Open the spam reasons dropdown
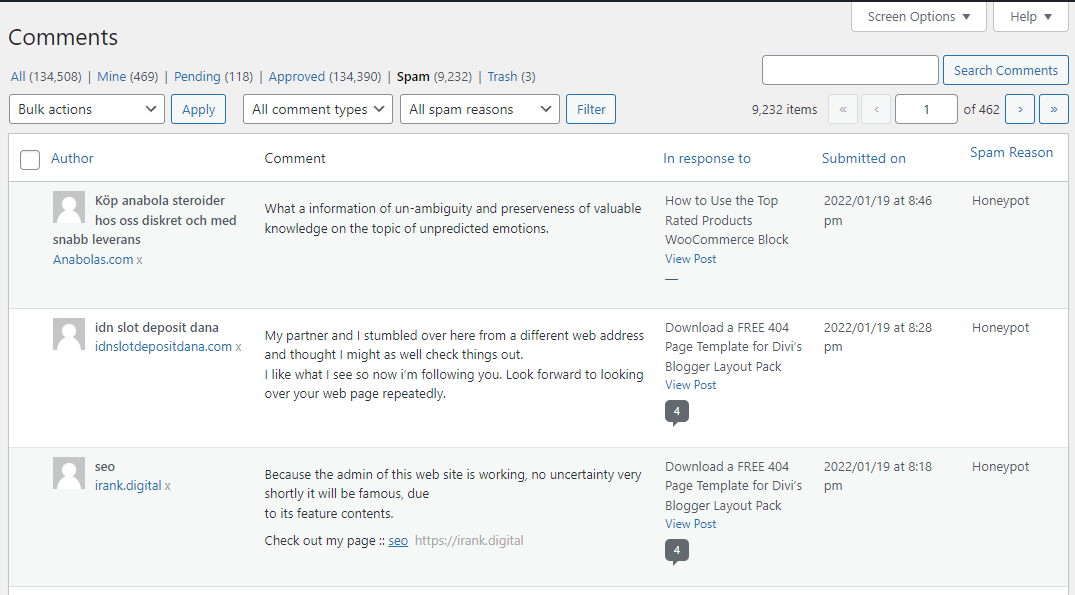The height and width of the screenshot is (595, 1075). point(479,108)
